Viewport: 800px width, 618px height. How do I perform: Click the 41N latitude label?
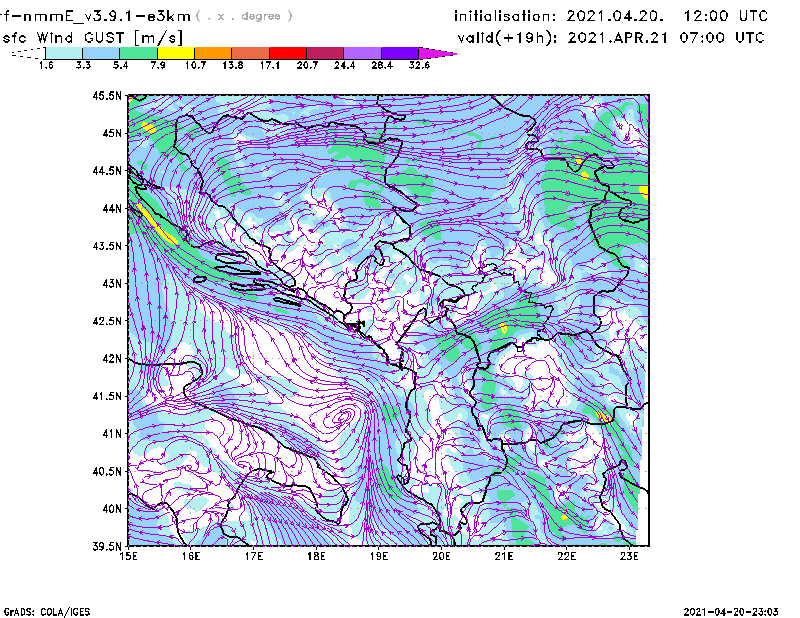pos(112,434)
